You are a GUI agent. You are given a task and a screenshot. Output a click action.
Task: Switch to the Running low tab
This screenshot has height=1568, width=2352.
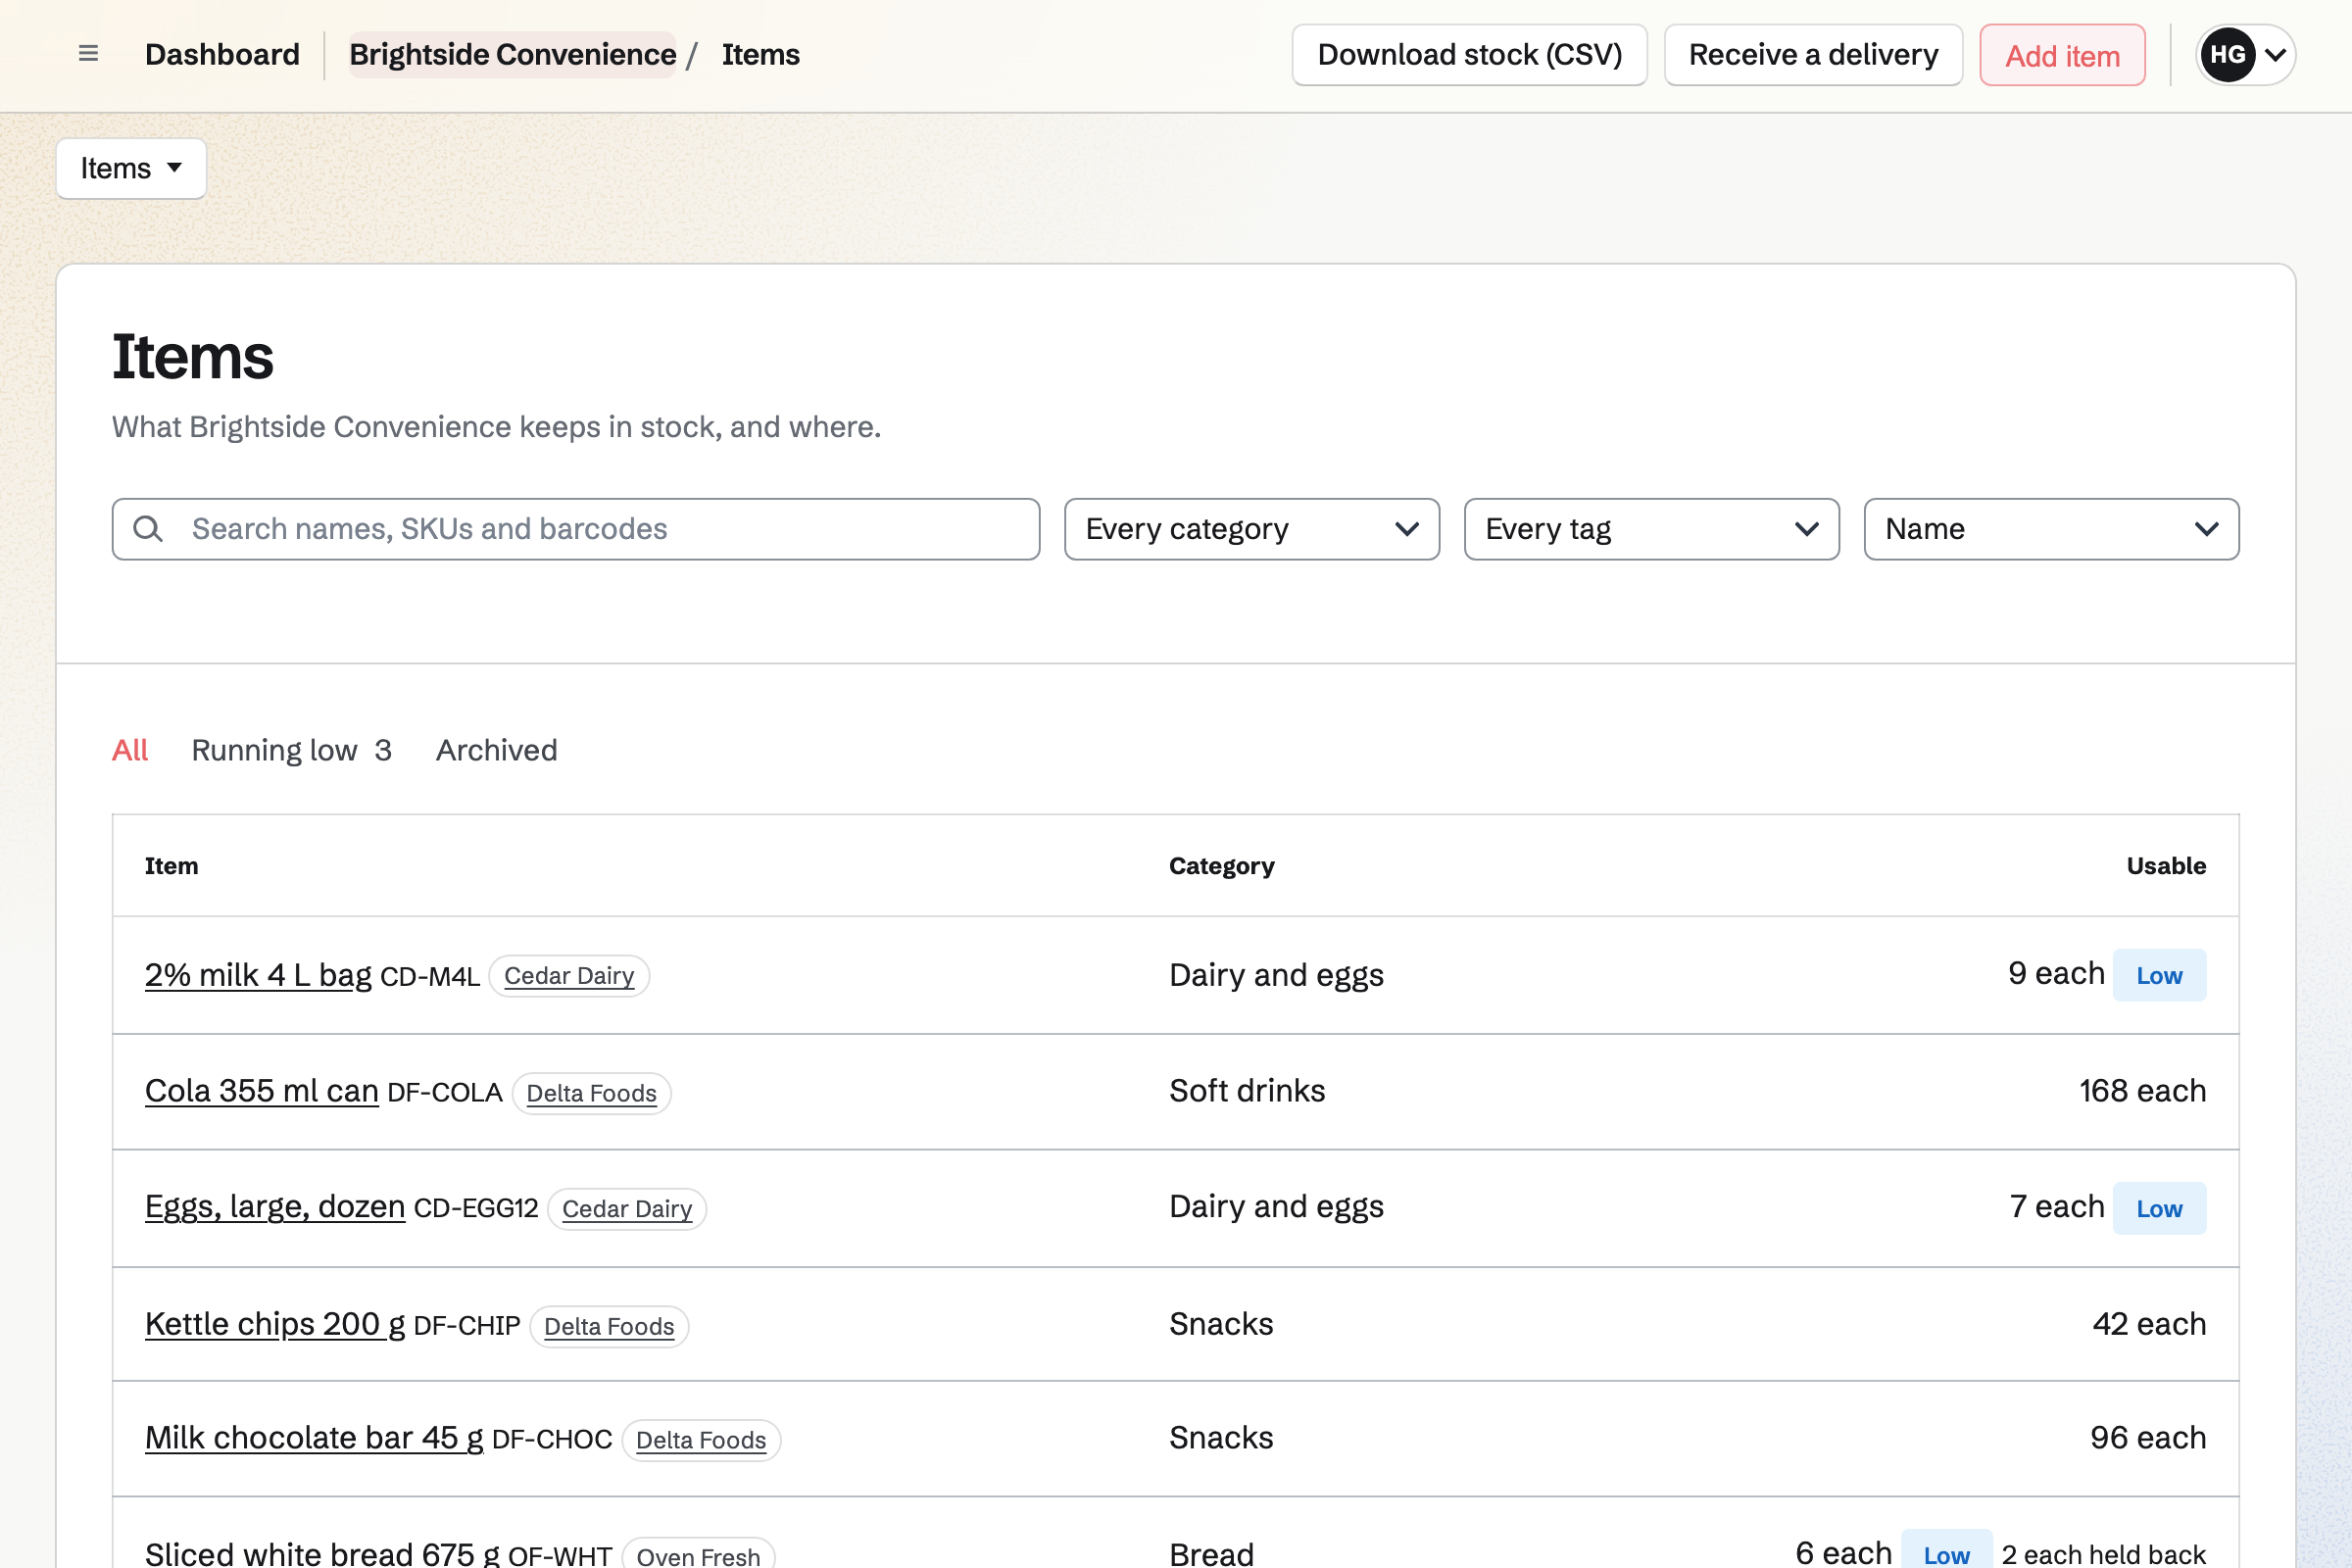coord(291,750)
